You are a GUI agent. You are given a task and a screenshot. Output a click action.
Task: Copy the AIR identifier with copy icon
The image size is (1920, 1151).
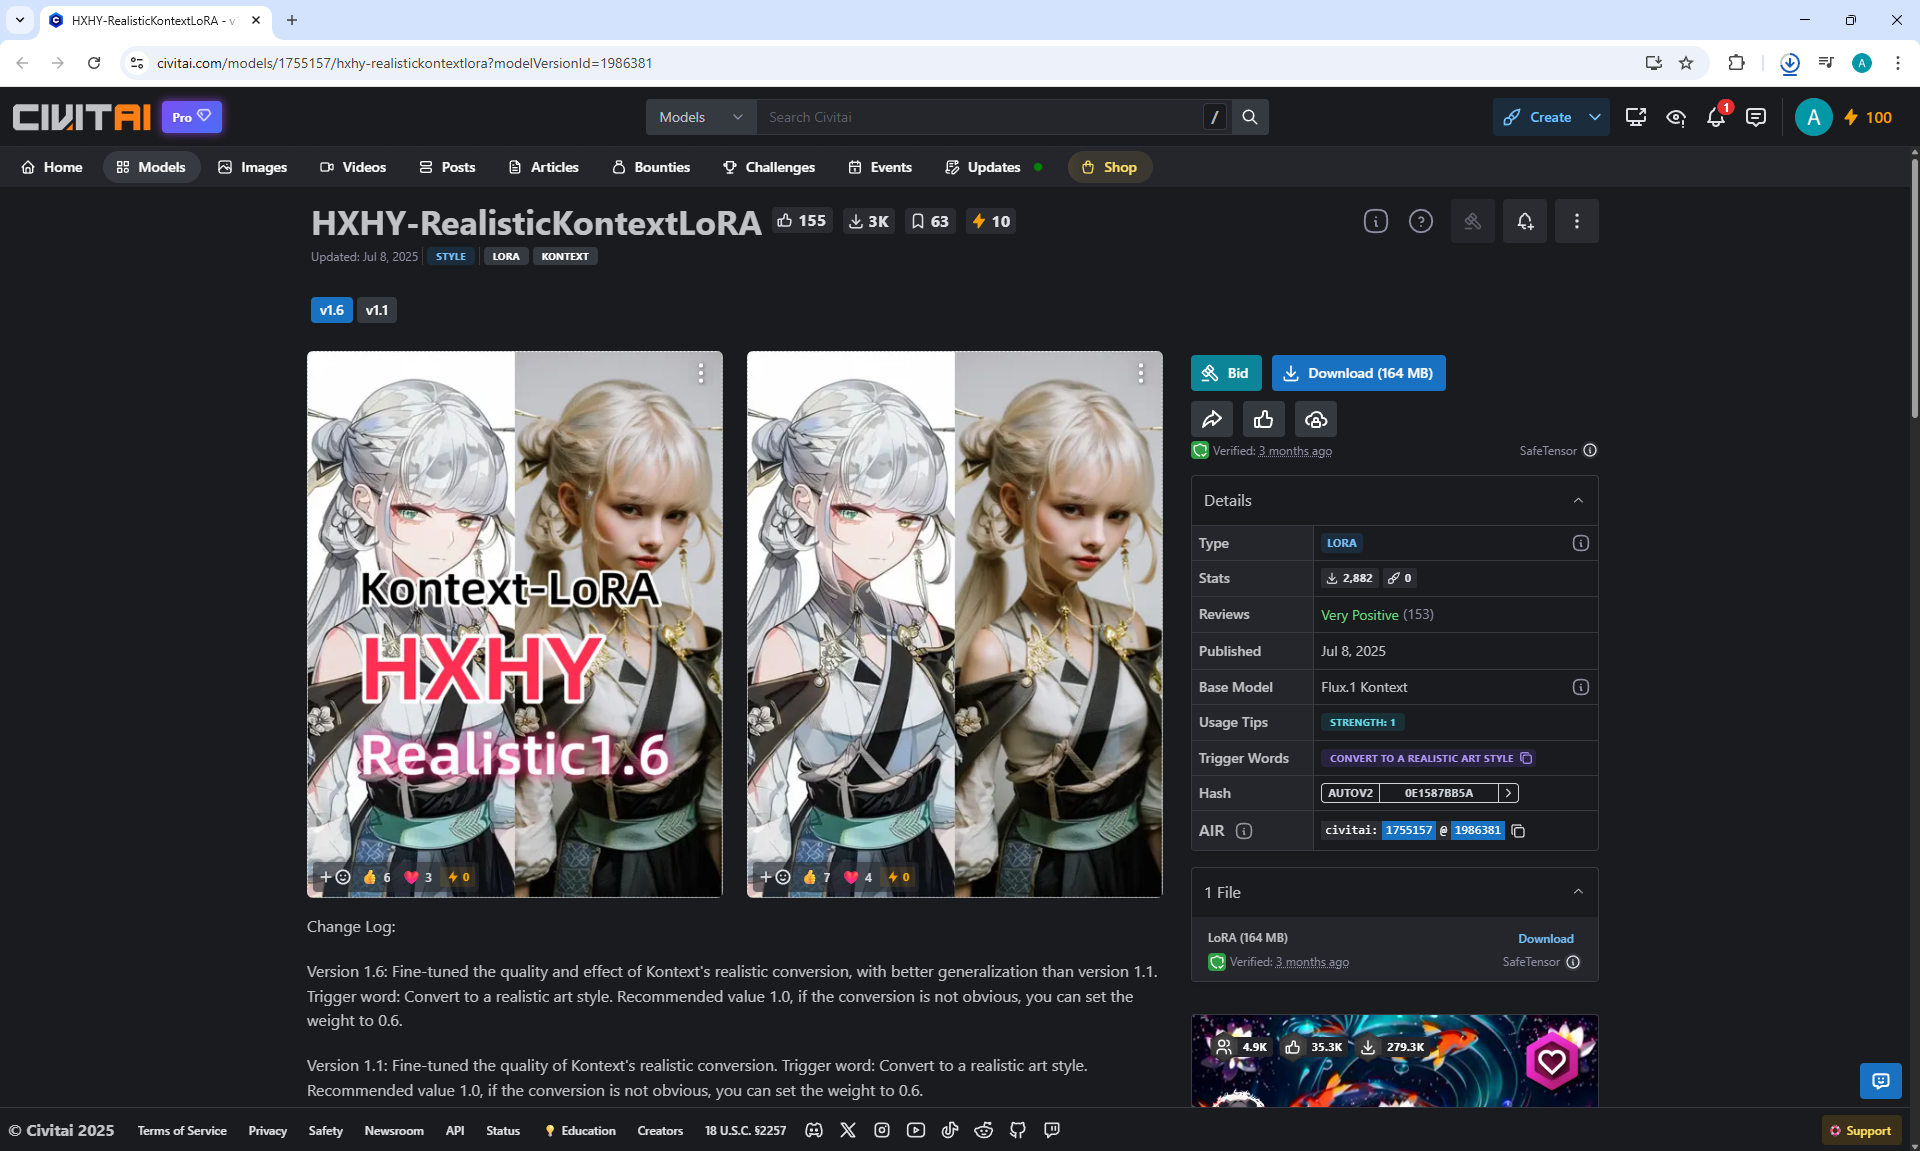click(x=1518, y=831)
